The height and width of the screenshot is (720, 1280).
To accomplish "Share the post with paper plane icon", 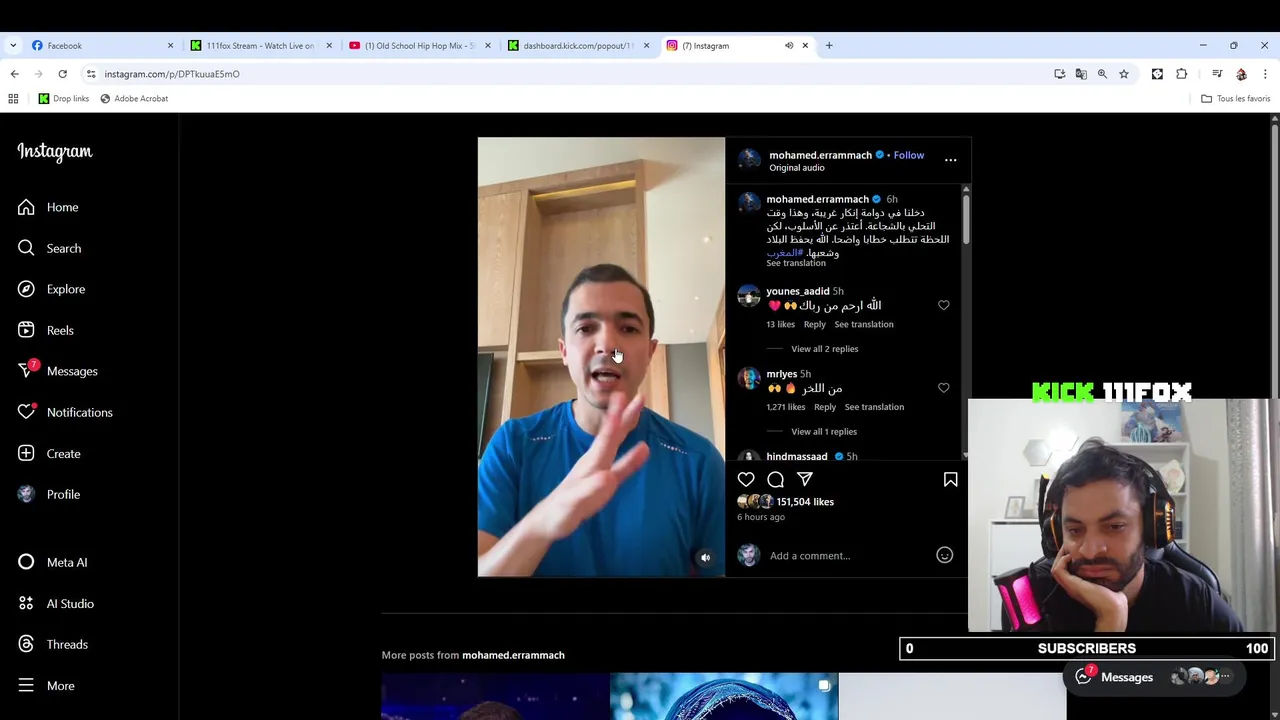I will click(805, 480).
